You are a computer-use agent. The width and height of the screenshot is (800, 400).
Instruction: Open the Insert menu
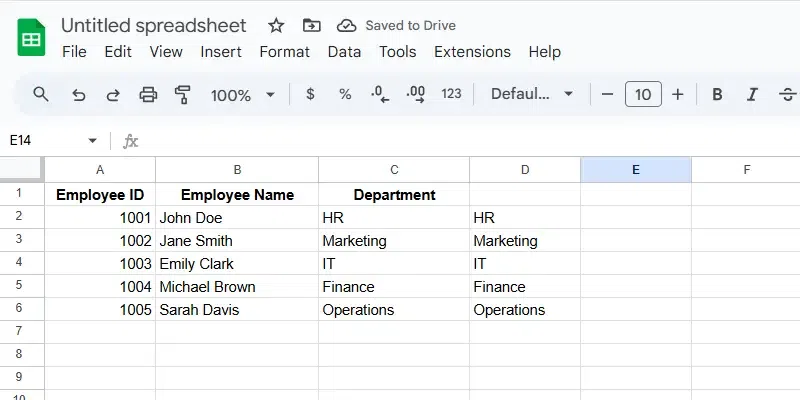[221, 52]
